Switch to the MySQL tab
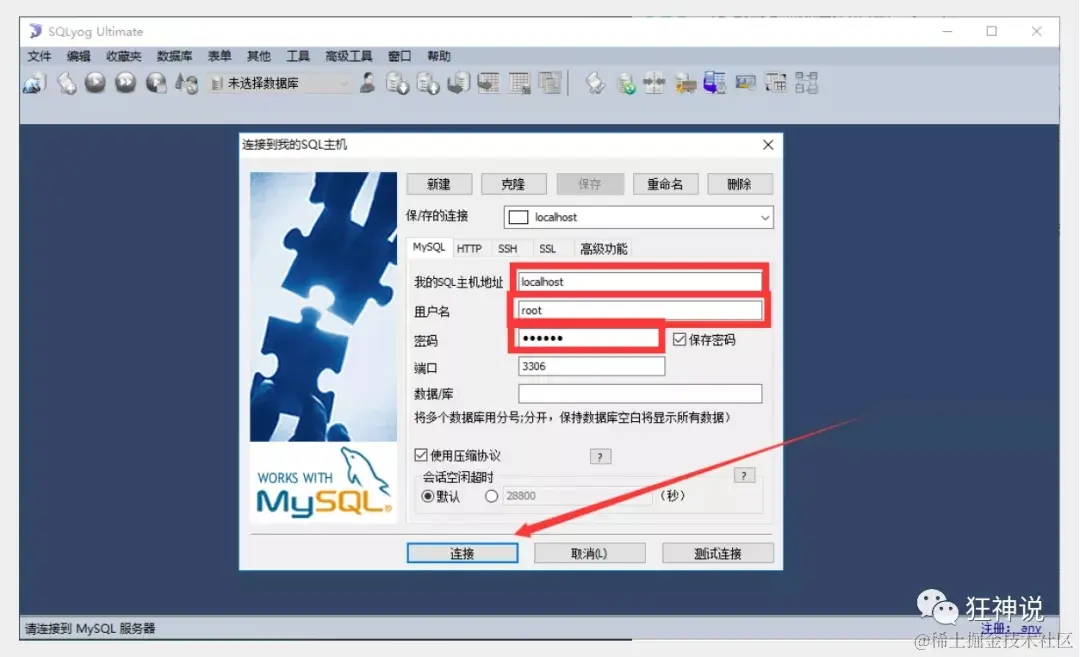1080x657 pixels. [x=429, y=247]
